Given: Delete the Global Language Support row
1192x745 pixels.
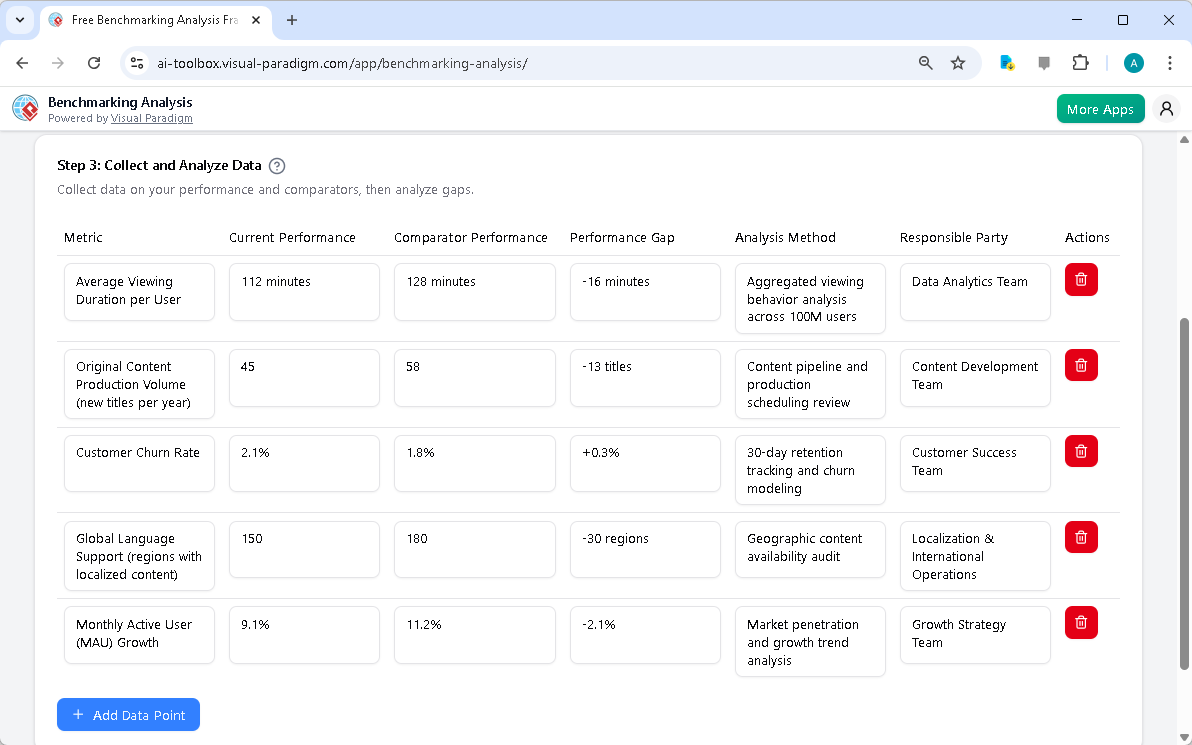Looking at the screenshot, I should (1080, 537).
